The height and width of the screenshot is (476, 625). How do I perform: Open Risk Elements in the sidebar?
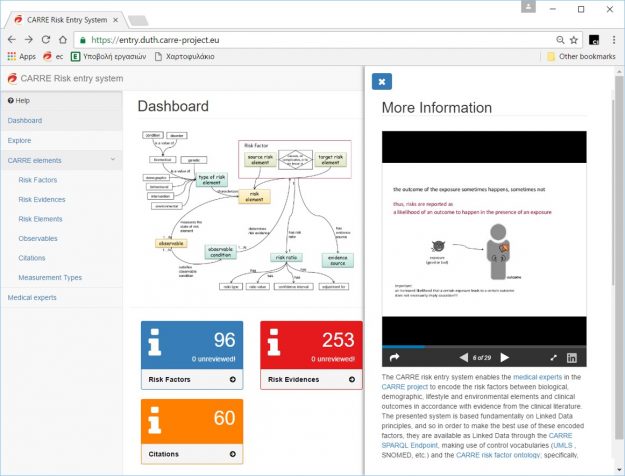(x=40, y=219)
